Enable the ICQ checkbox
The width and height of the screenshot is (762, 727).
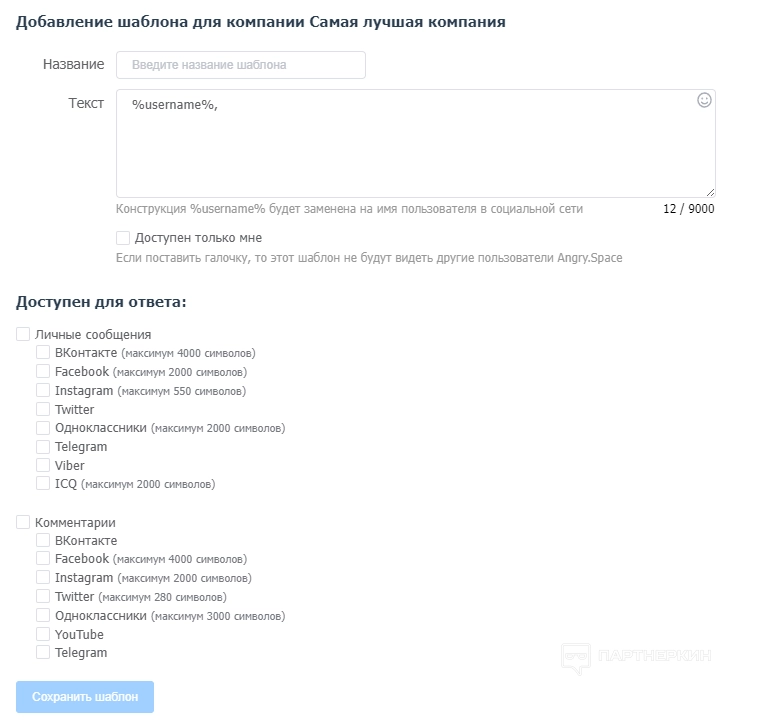43,484
